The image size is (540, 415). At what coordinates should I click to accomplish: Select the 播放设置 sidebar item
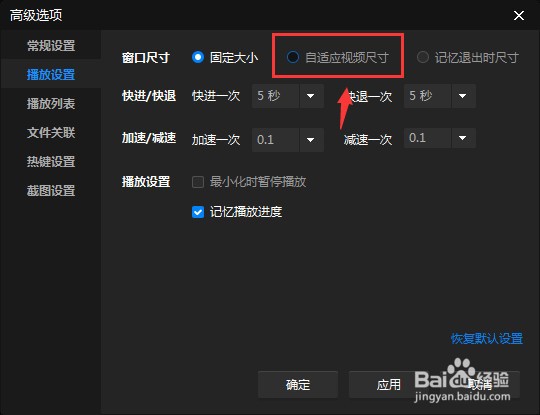pos(51,74)
